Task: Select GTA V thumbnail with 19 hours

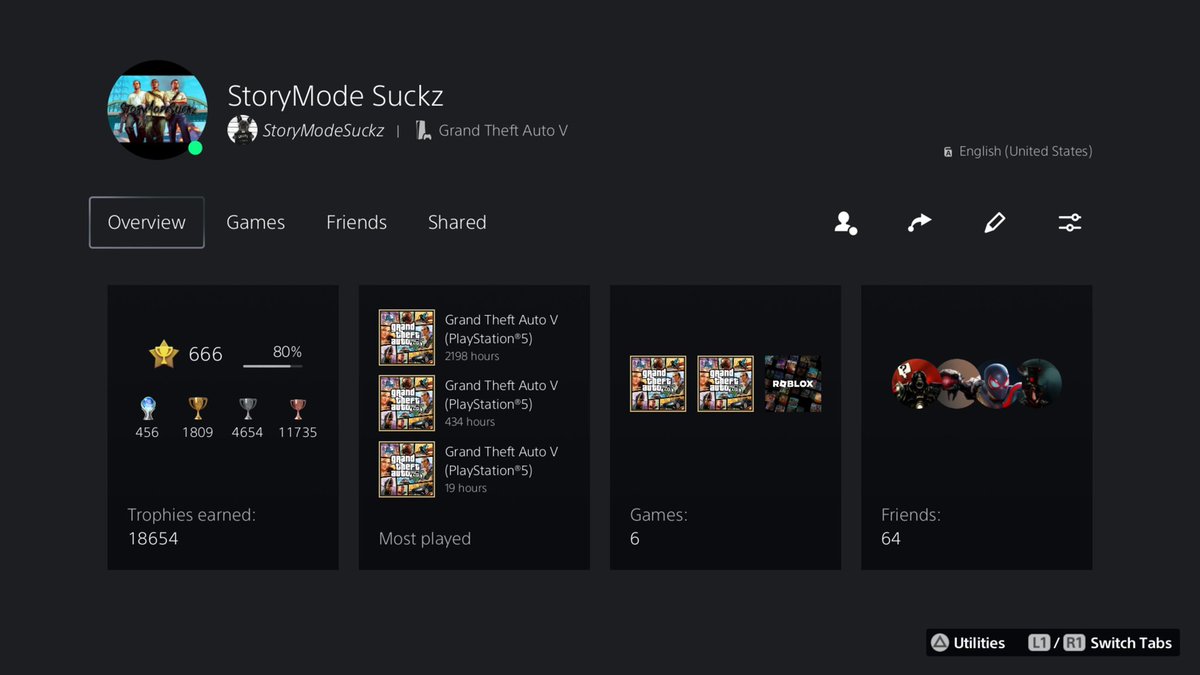Action: tap(407, 469)
